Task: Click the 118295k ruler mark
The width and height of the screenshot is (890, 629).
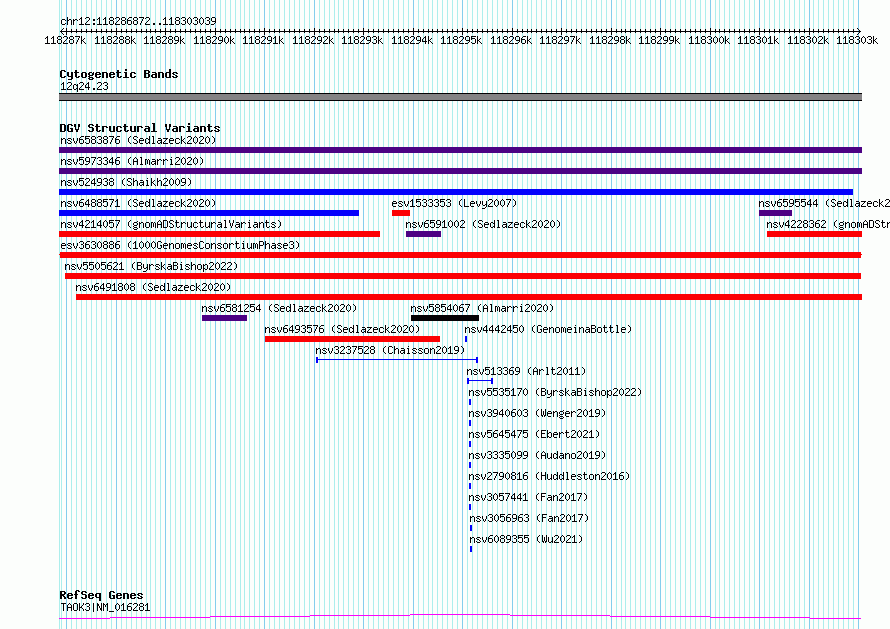Action: pos(461,40)
